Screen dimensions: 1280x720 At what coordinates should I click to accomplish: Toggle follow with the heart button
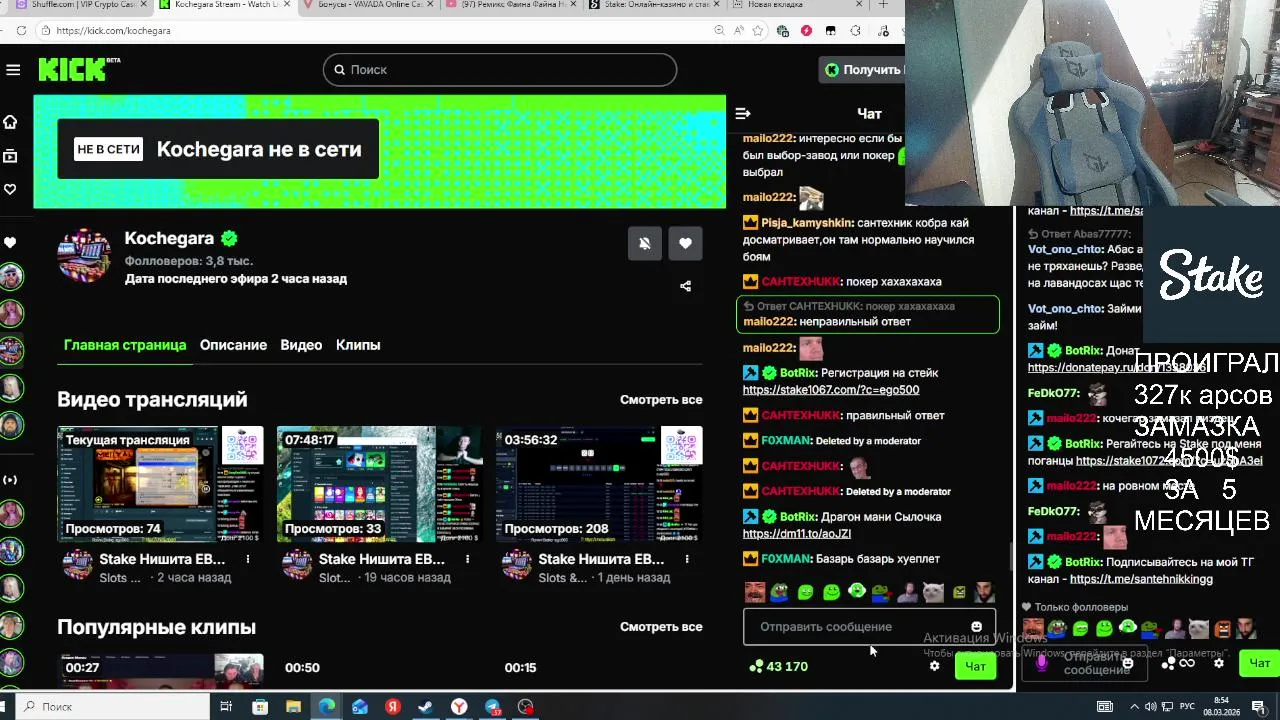[685, 243]
